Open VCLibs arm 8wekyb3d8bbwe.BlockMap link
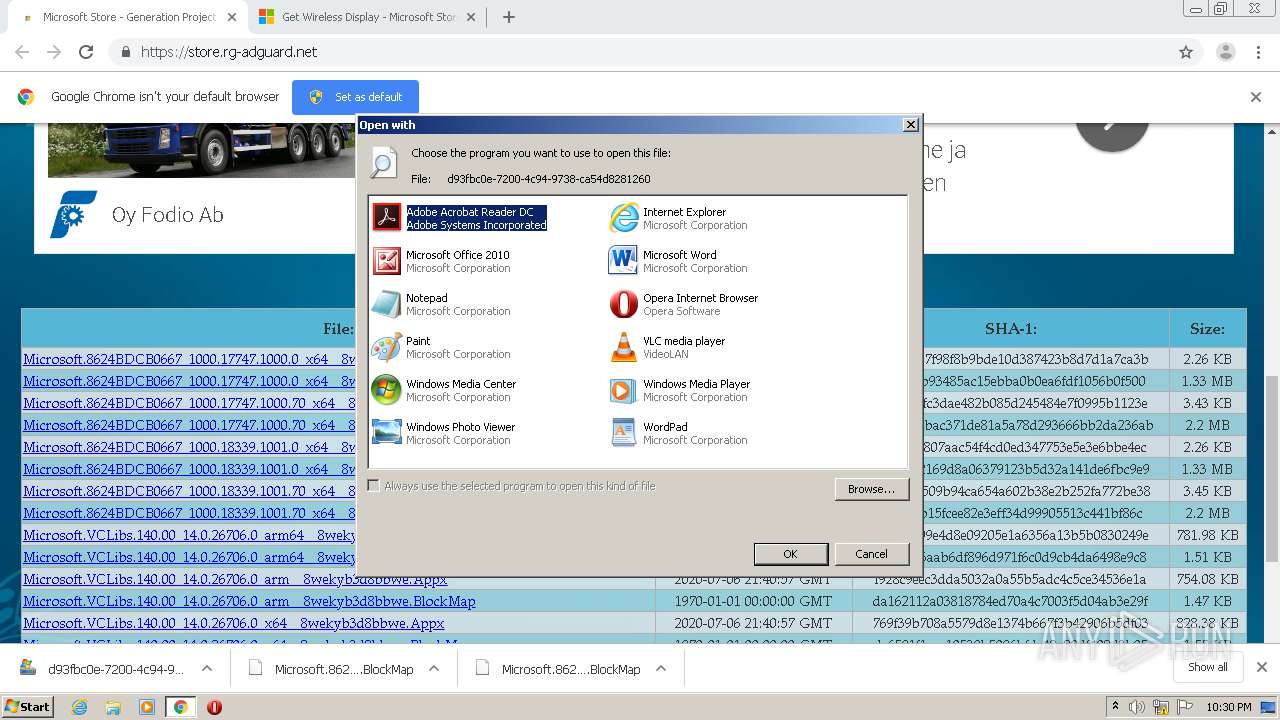Image resolution: width=1280 pixels, height=720 pixels. [x=249, y=601]
